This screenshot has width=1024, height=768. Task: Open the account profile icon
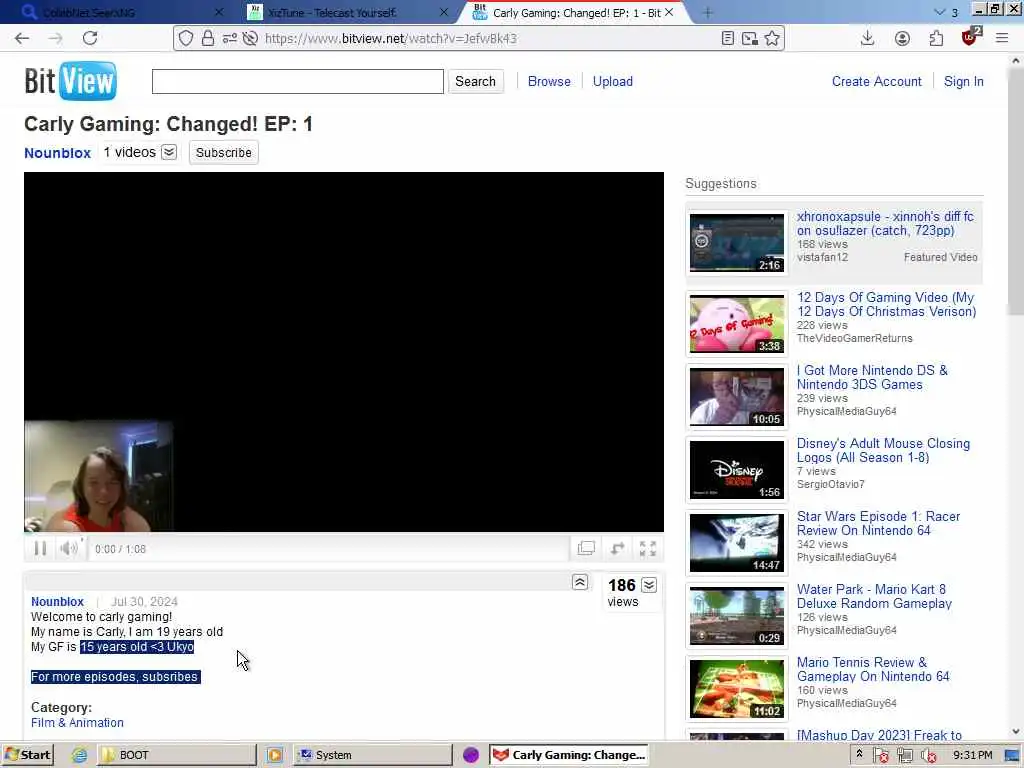click(x=902, y=39)
